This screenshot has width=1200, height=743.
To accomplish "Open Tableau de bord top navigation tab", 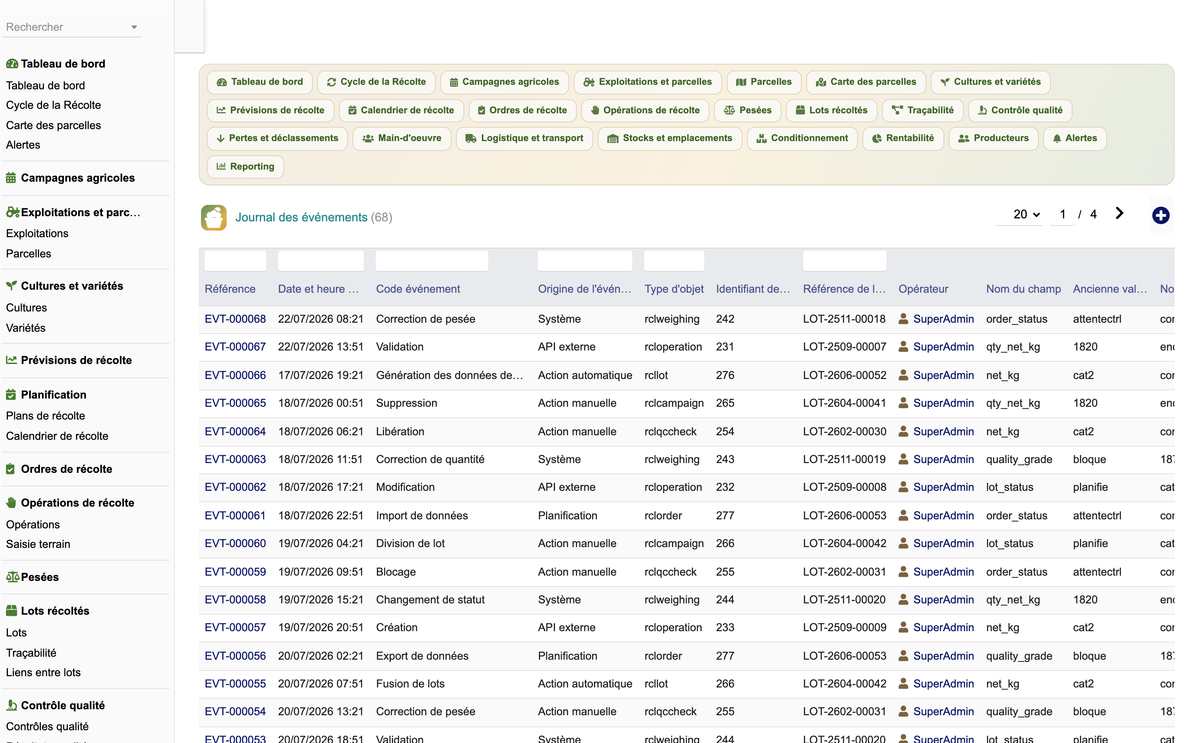I will (x=260, y=82).
